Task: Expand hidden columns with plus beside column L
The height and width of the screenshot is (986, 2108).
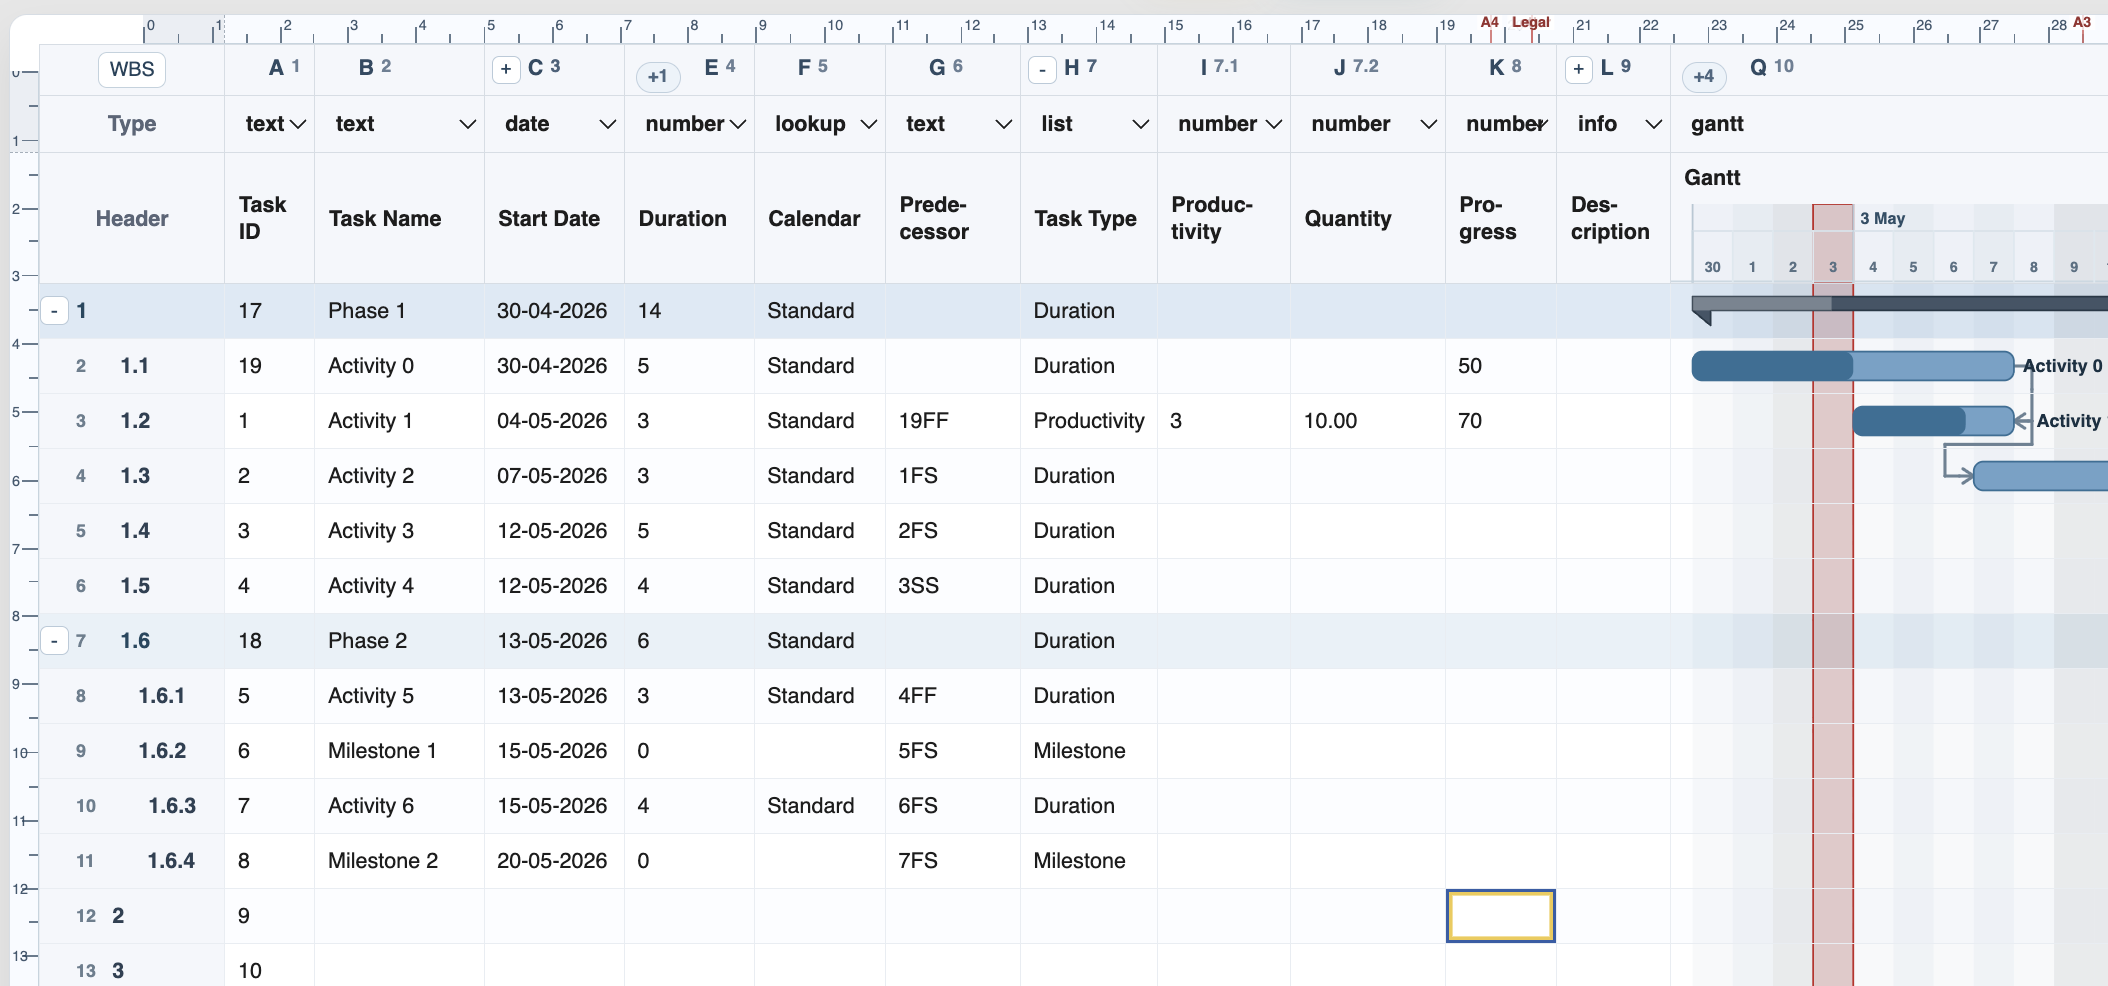Action: [x=1578, y=69]
